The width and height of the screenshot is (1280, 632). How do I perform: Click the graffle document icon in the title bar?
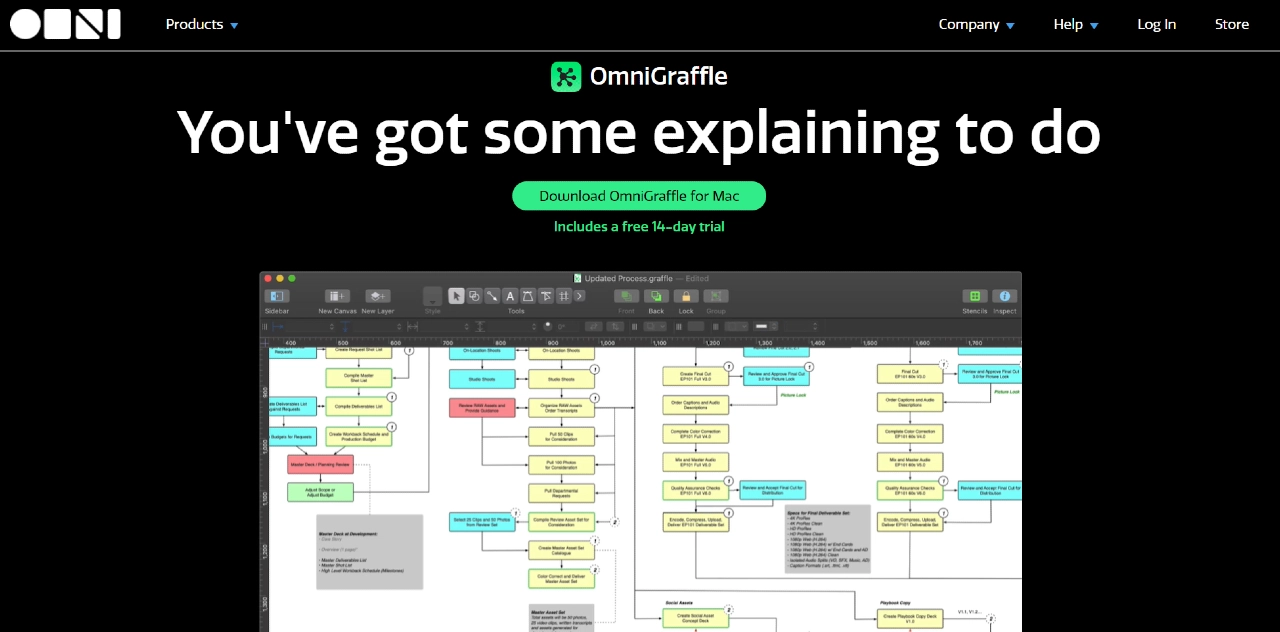(x=577, y=279)
